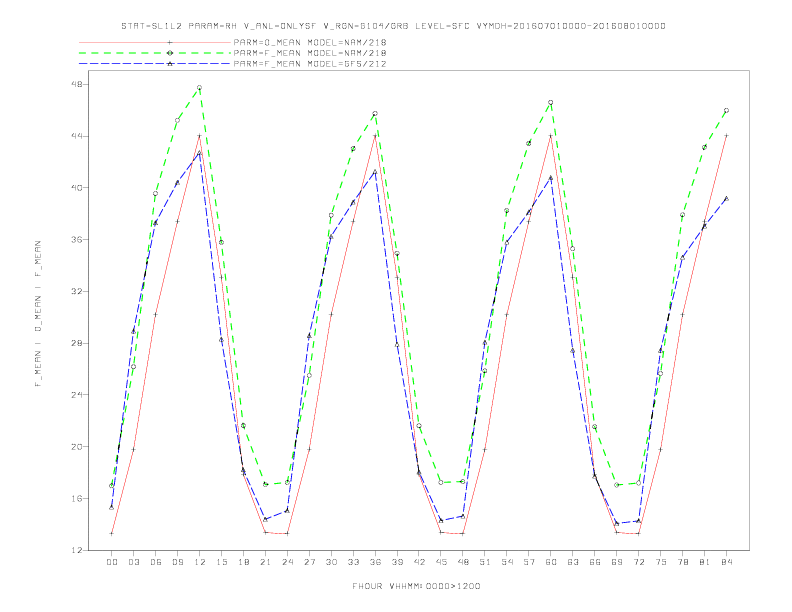
Task: Click the x-axis tick label 00
Action: point(112,562)
